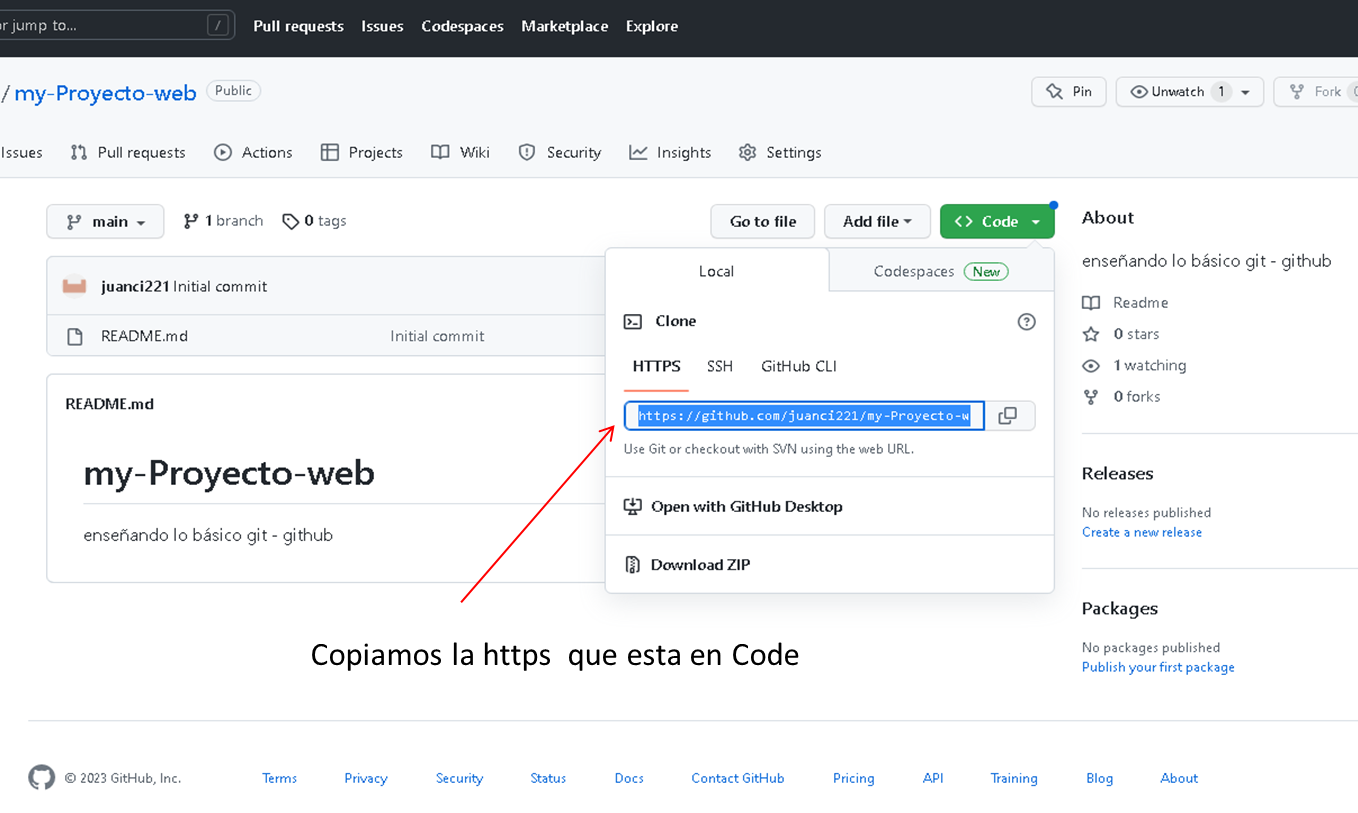
Task: Switch to the Codespaces tab
Action: [941, 271]
